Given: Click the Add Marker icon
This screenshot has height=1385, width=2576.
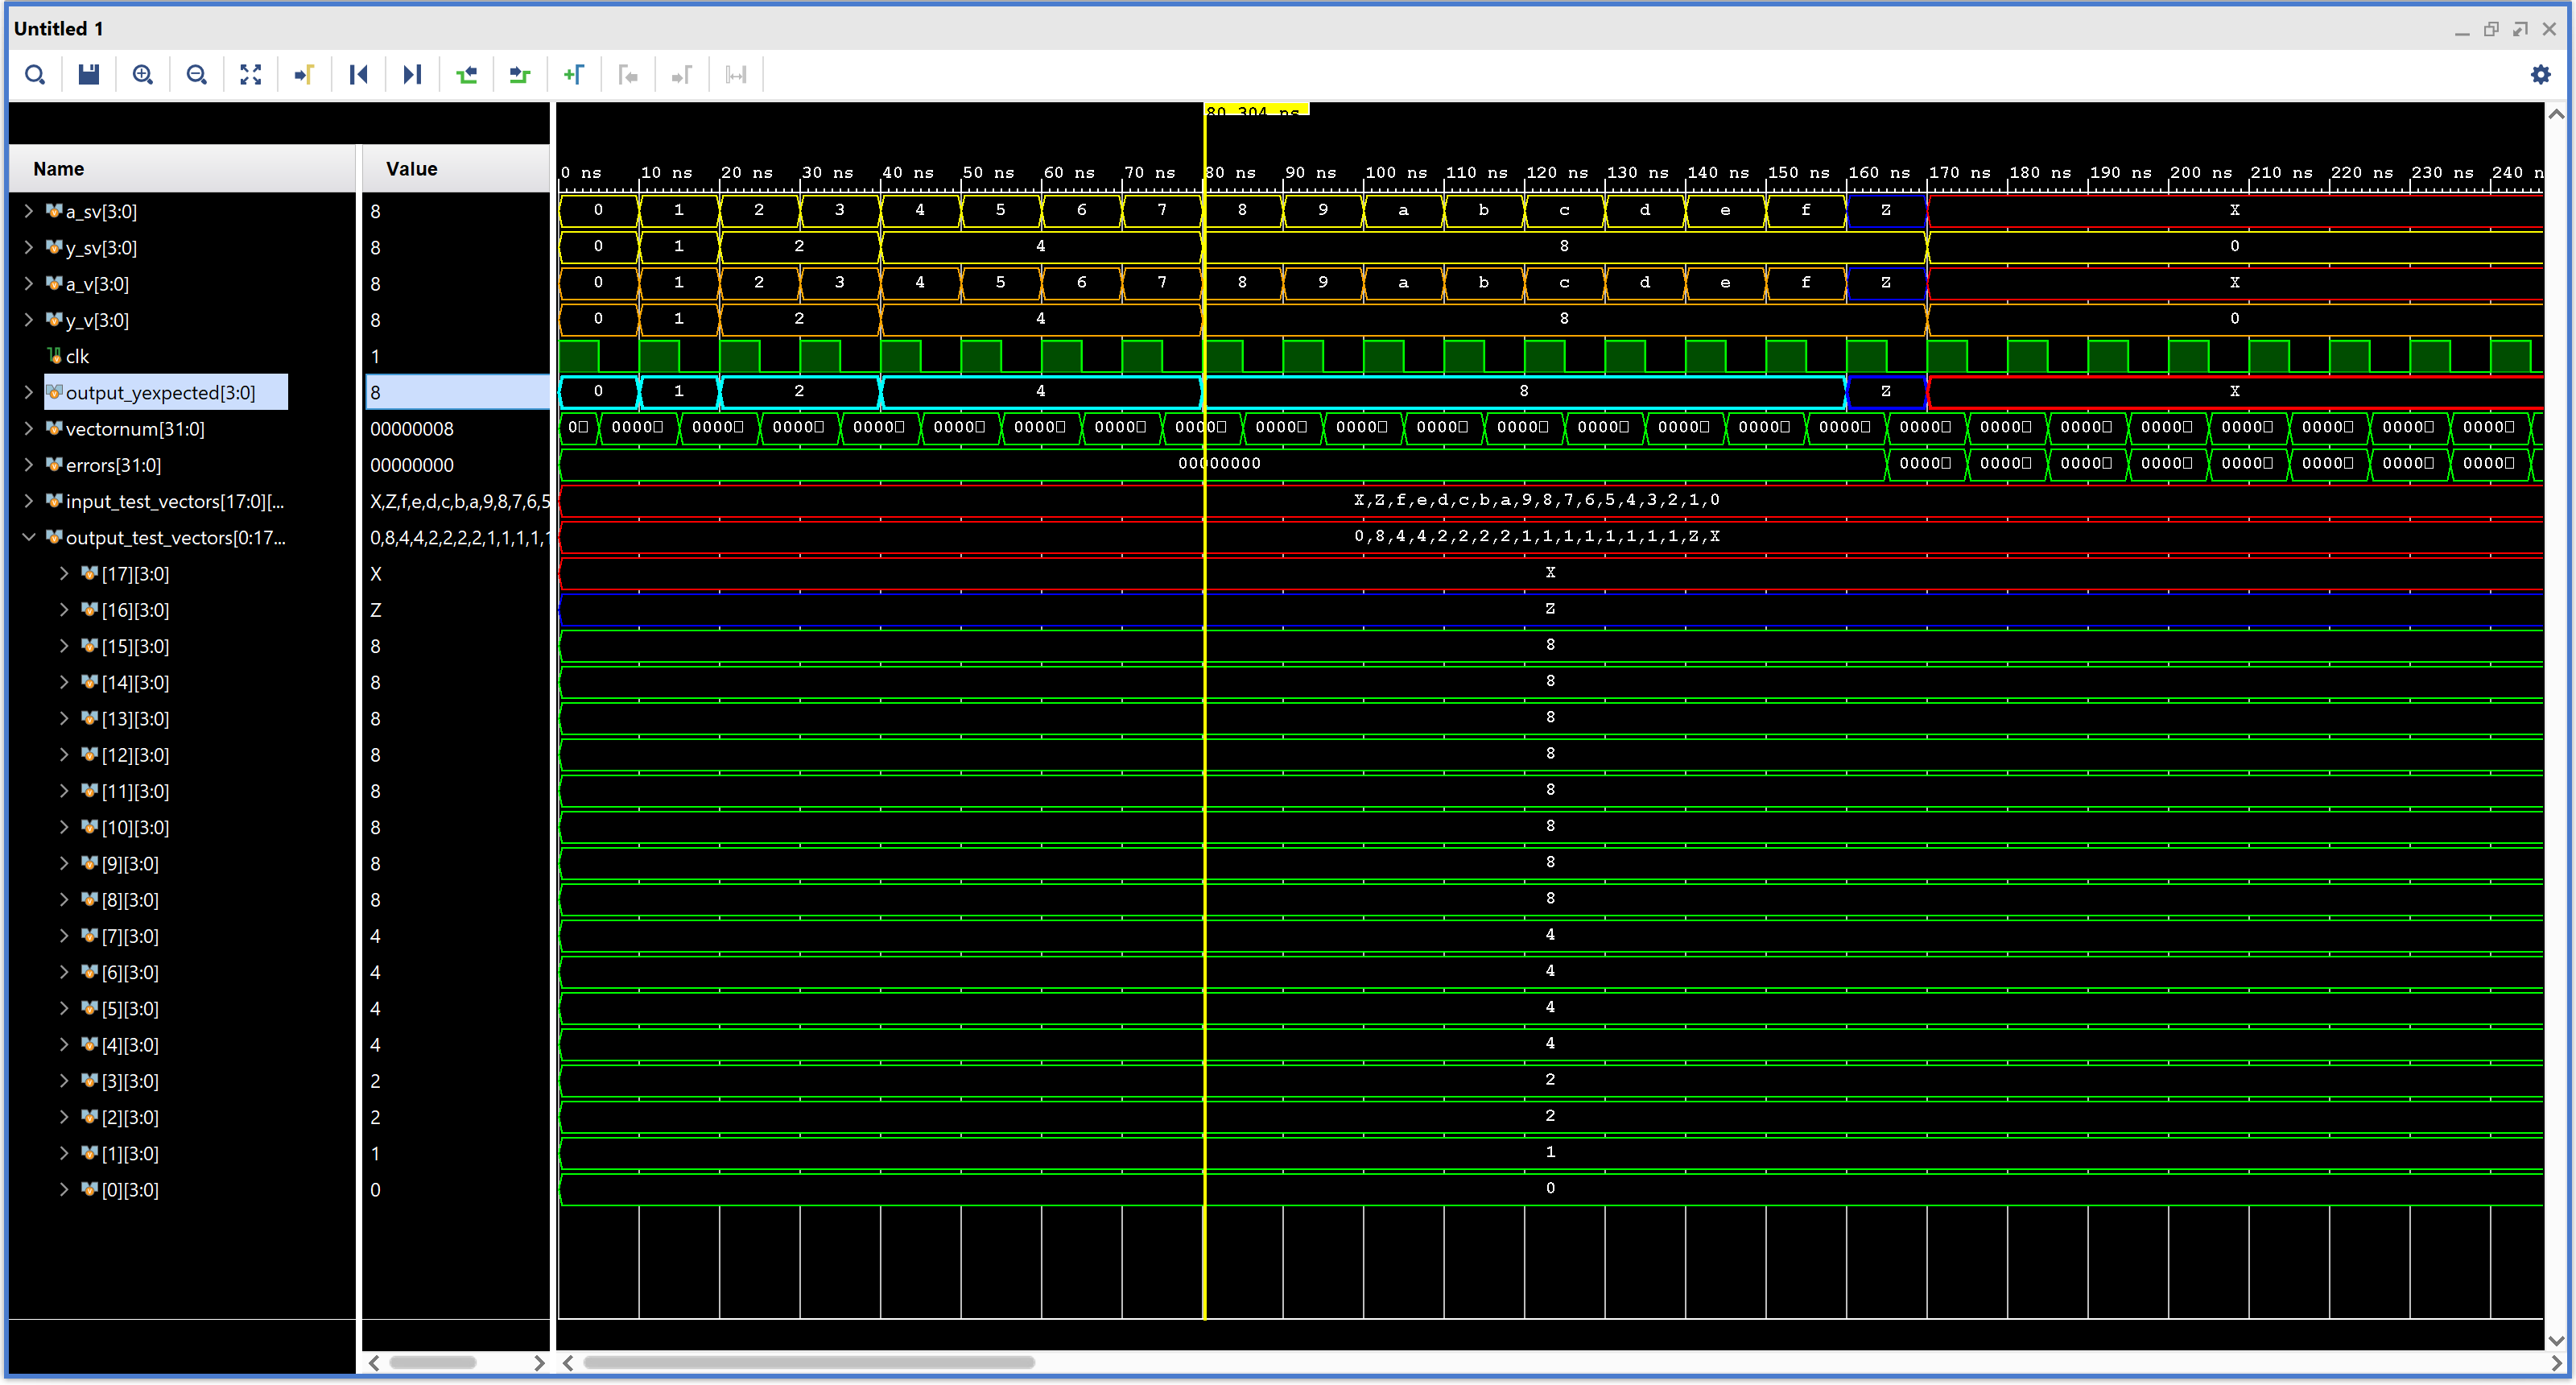Looking at the screenshot, I should click(x=574, y=75).
